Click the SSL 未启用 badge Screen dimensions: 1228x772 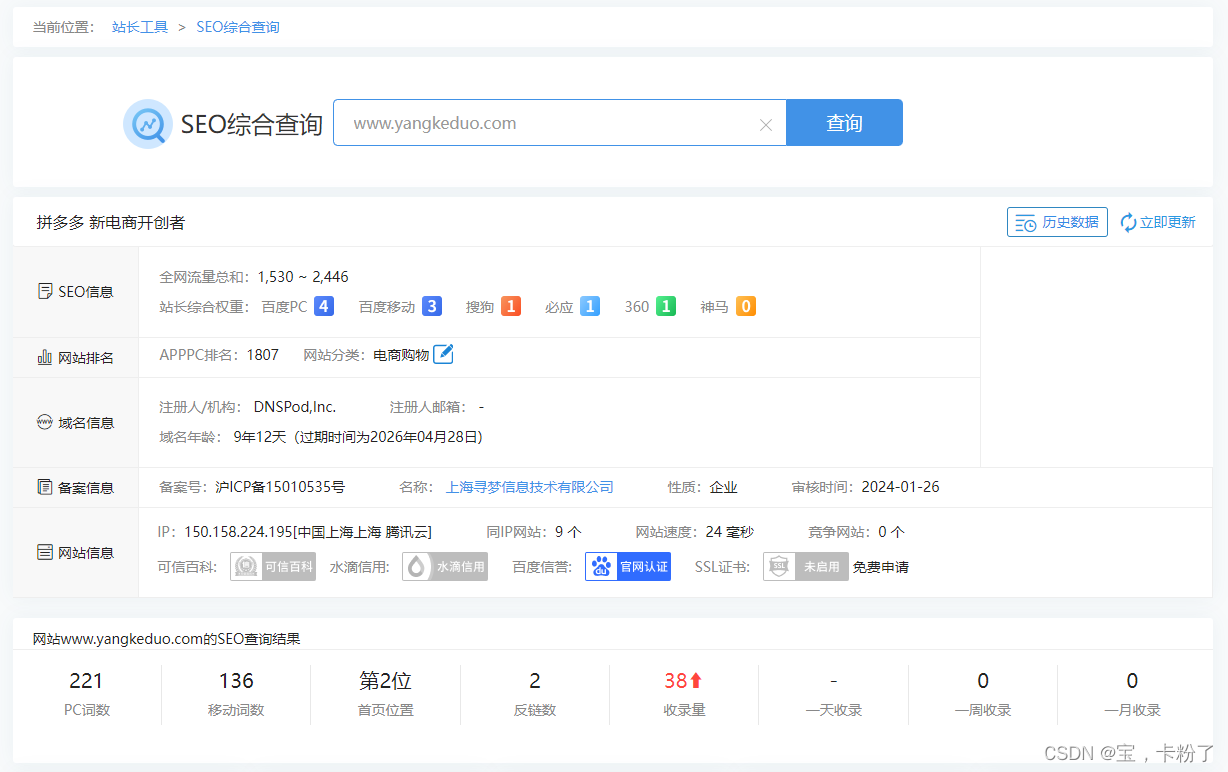(x=806, y=567)
